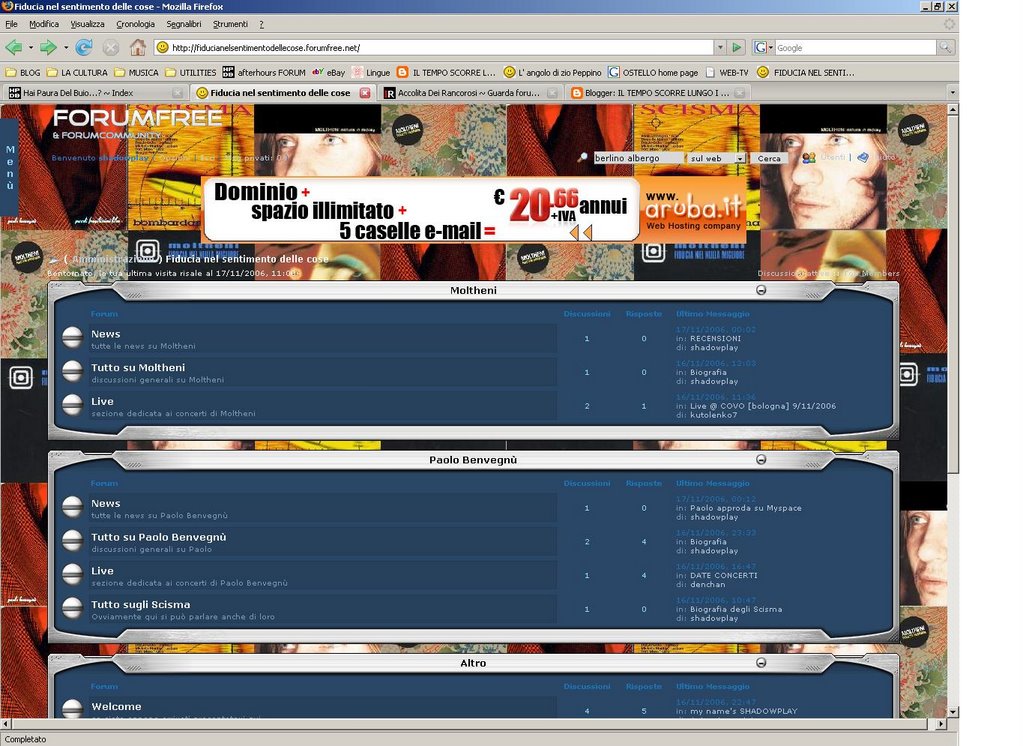Open the Welcome forum link
Screen dimensions: 1023x746
pyautogui.click(x=116, y=706)
